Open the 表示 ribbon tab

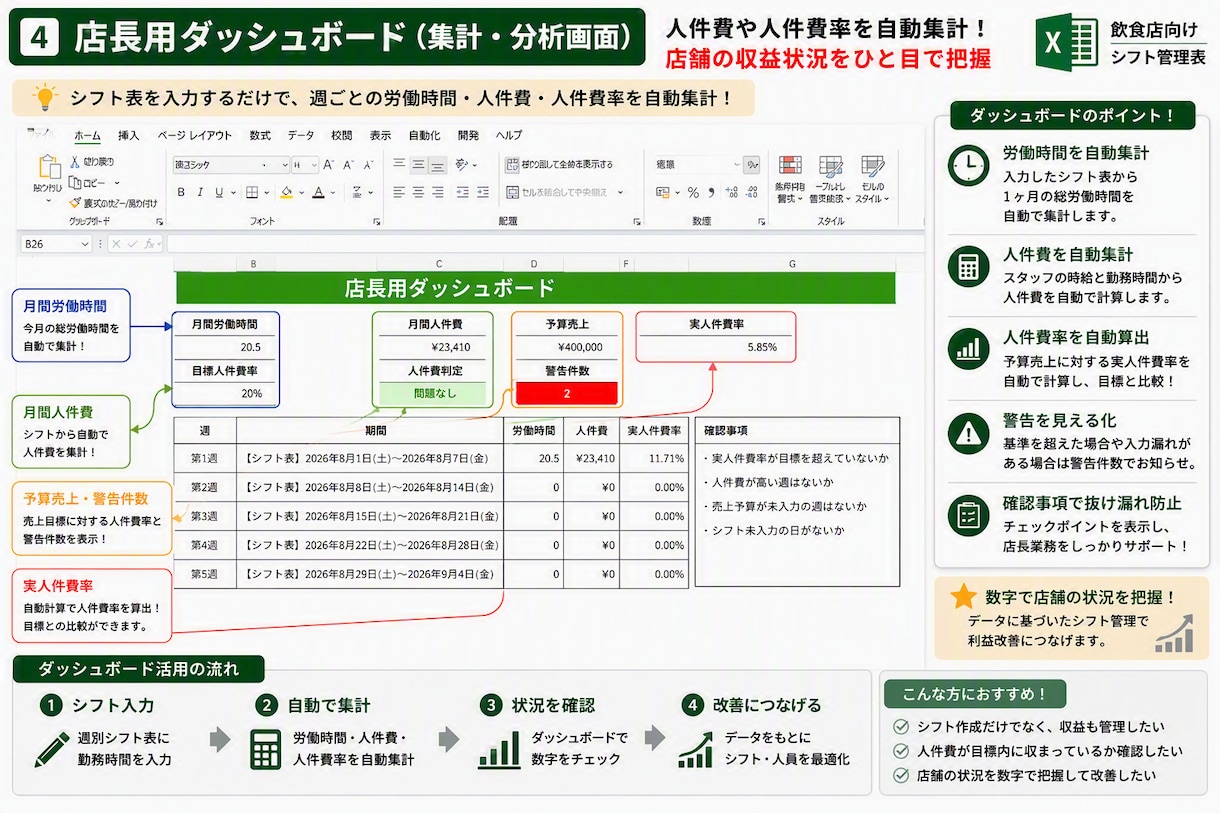pyautogui.click(x=380, y=135)
